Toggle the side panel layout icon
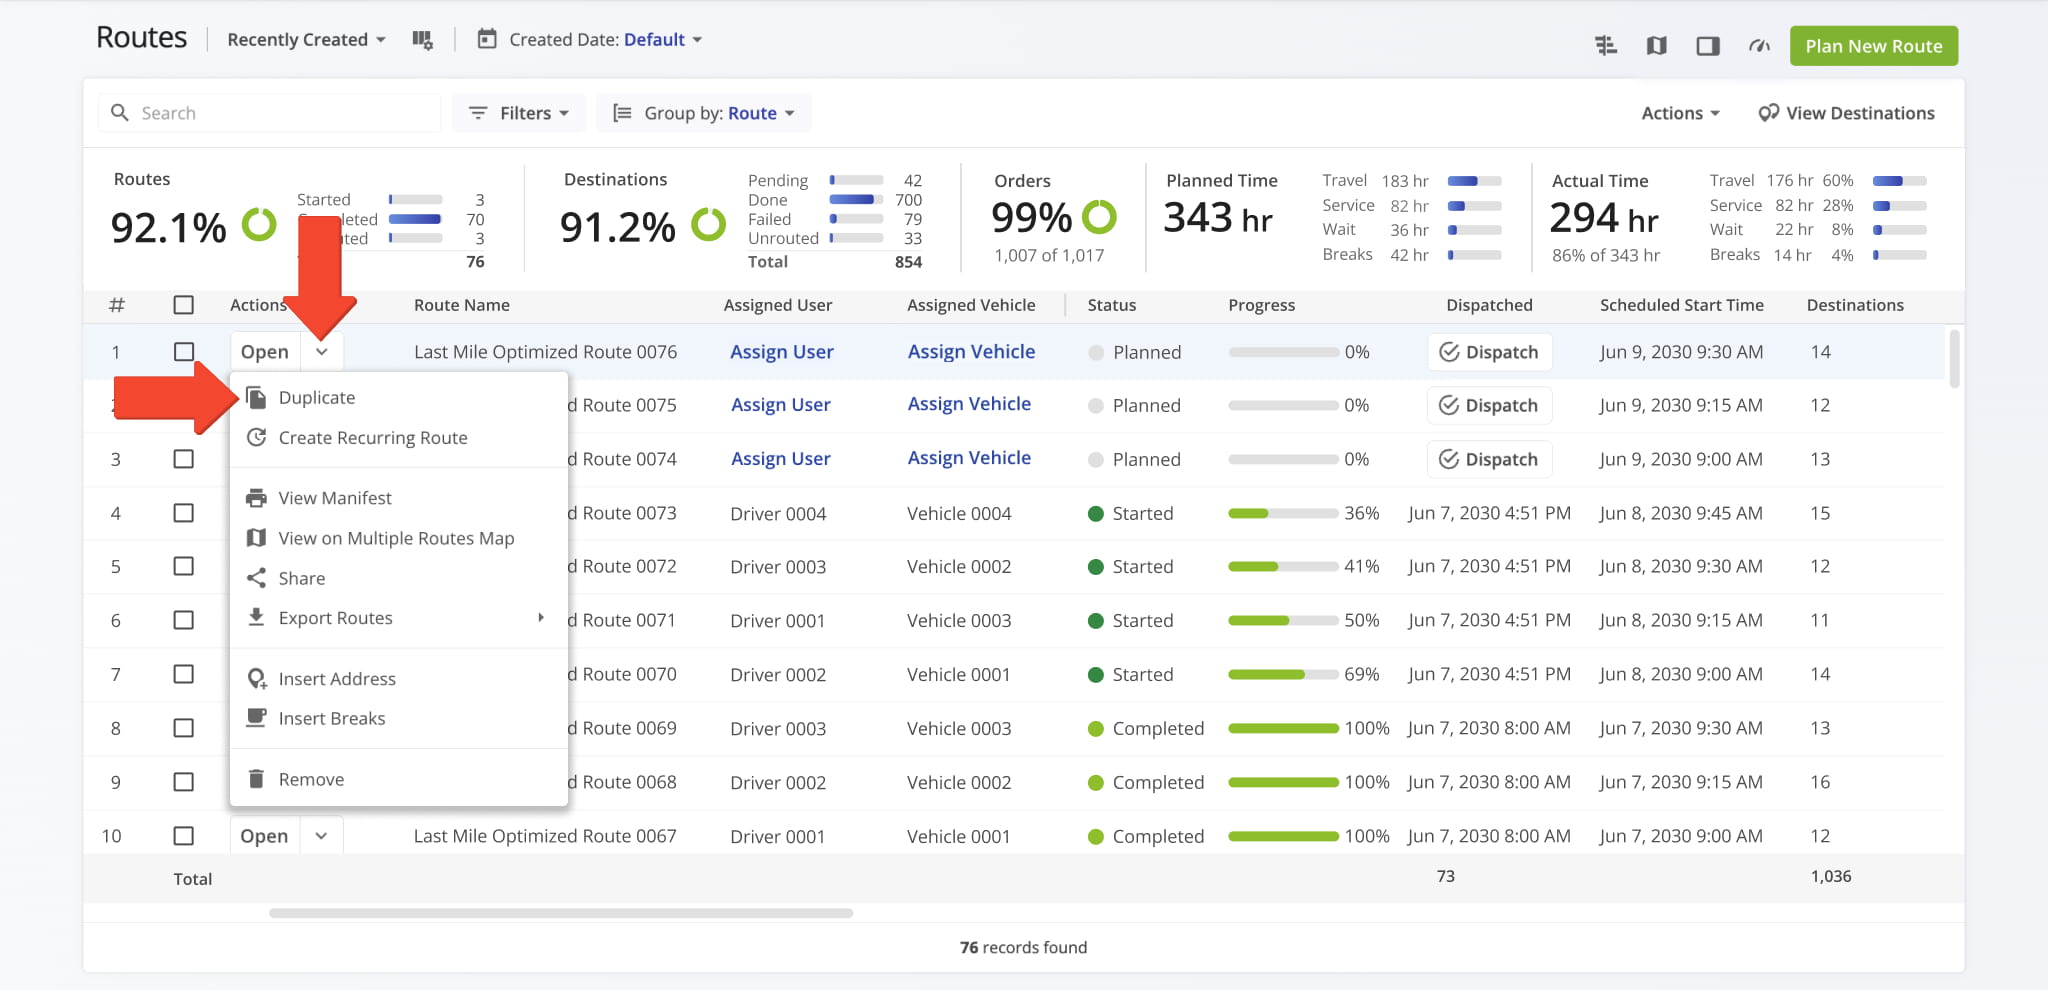2048x990 pixels. 1708,46
